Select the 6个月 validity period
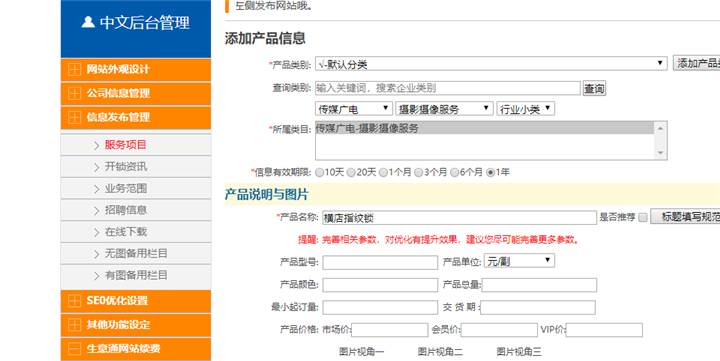The height and width of the screenshot is (361, 720). click(455, 173)
